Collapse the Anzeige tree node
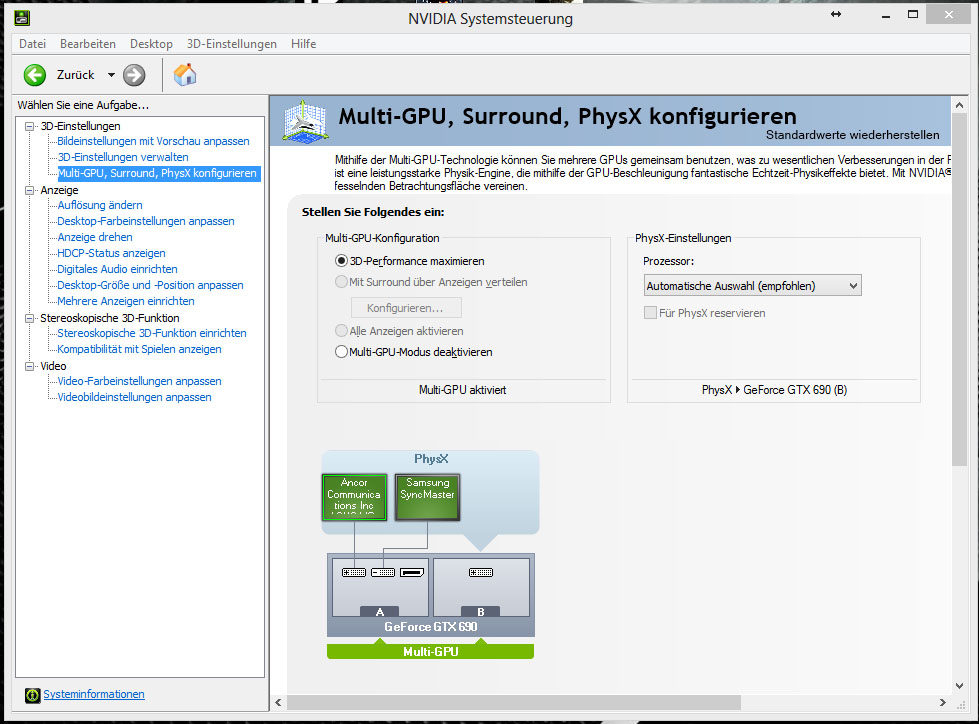Screen dimensions: 979x724 [x=29, y=190]
